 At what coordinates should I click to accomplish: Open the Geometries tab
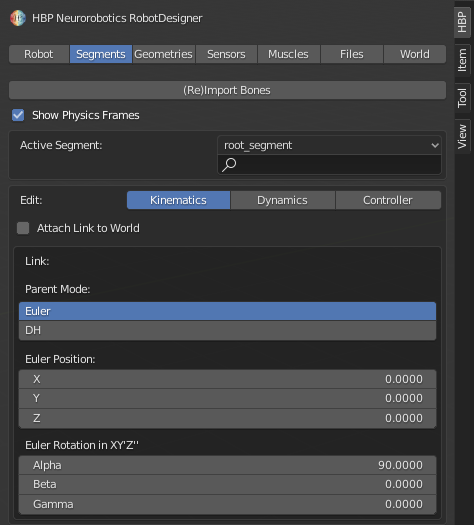click(x=163, y=54)
